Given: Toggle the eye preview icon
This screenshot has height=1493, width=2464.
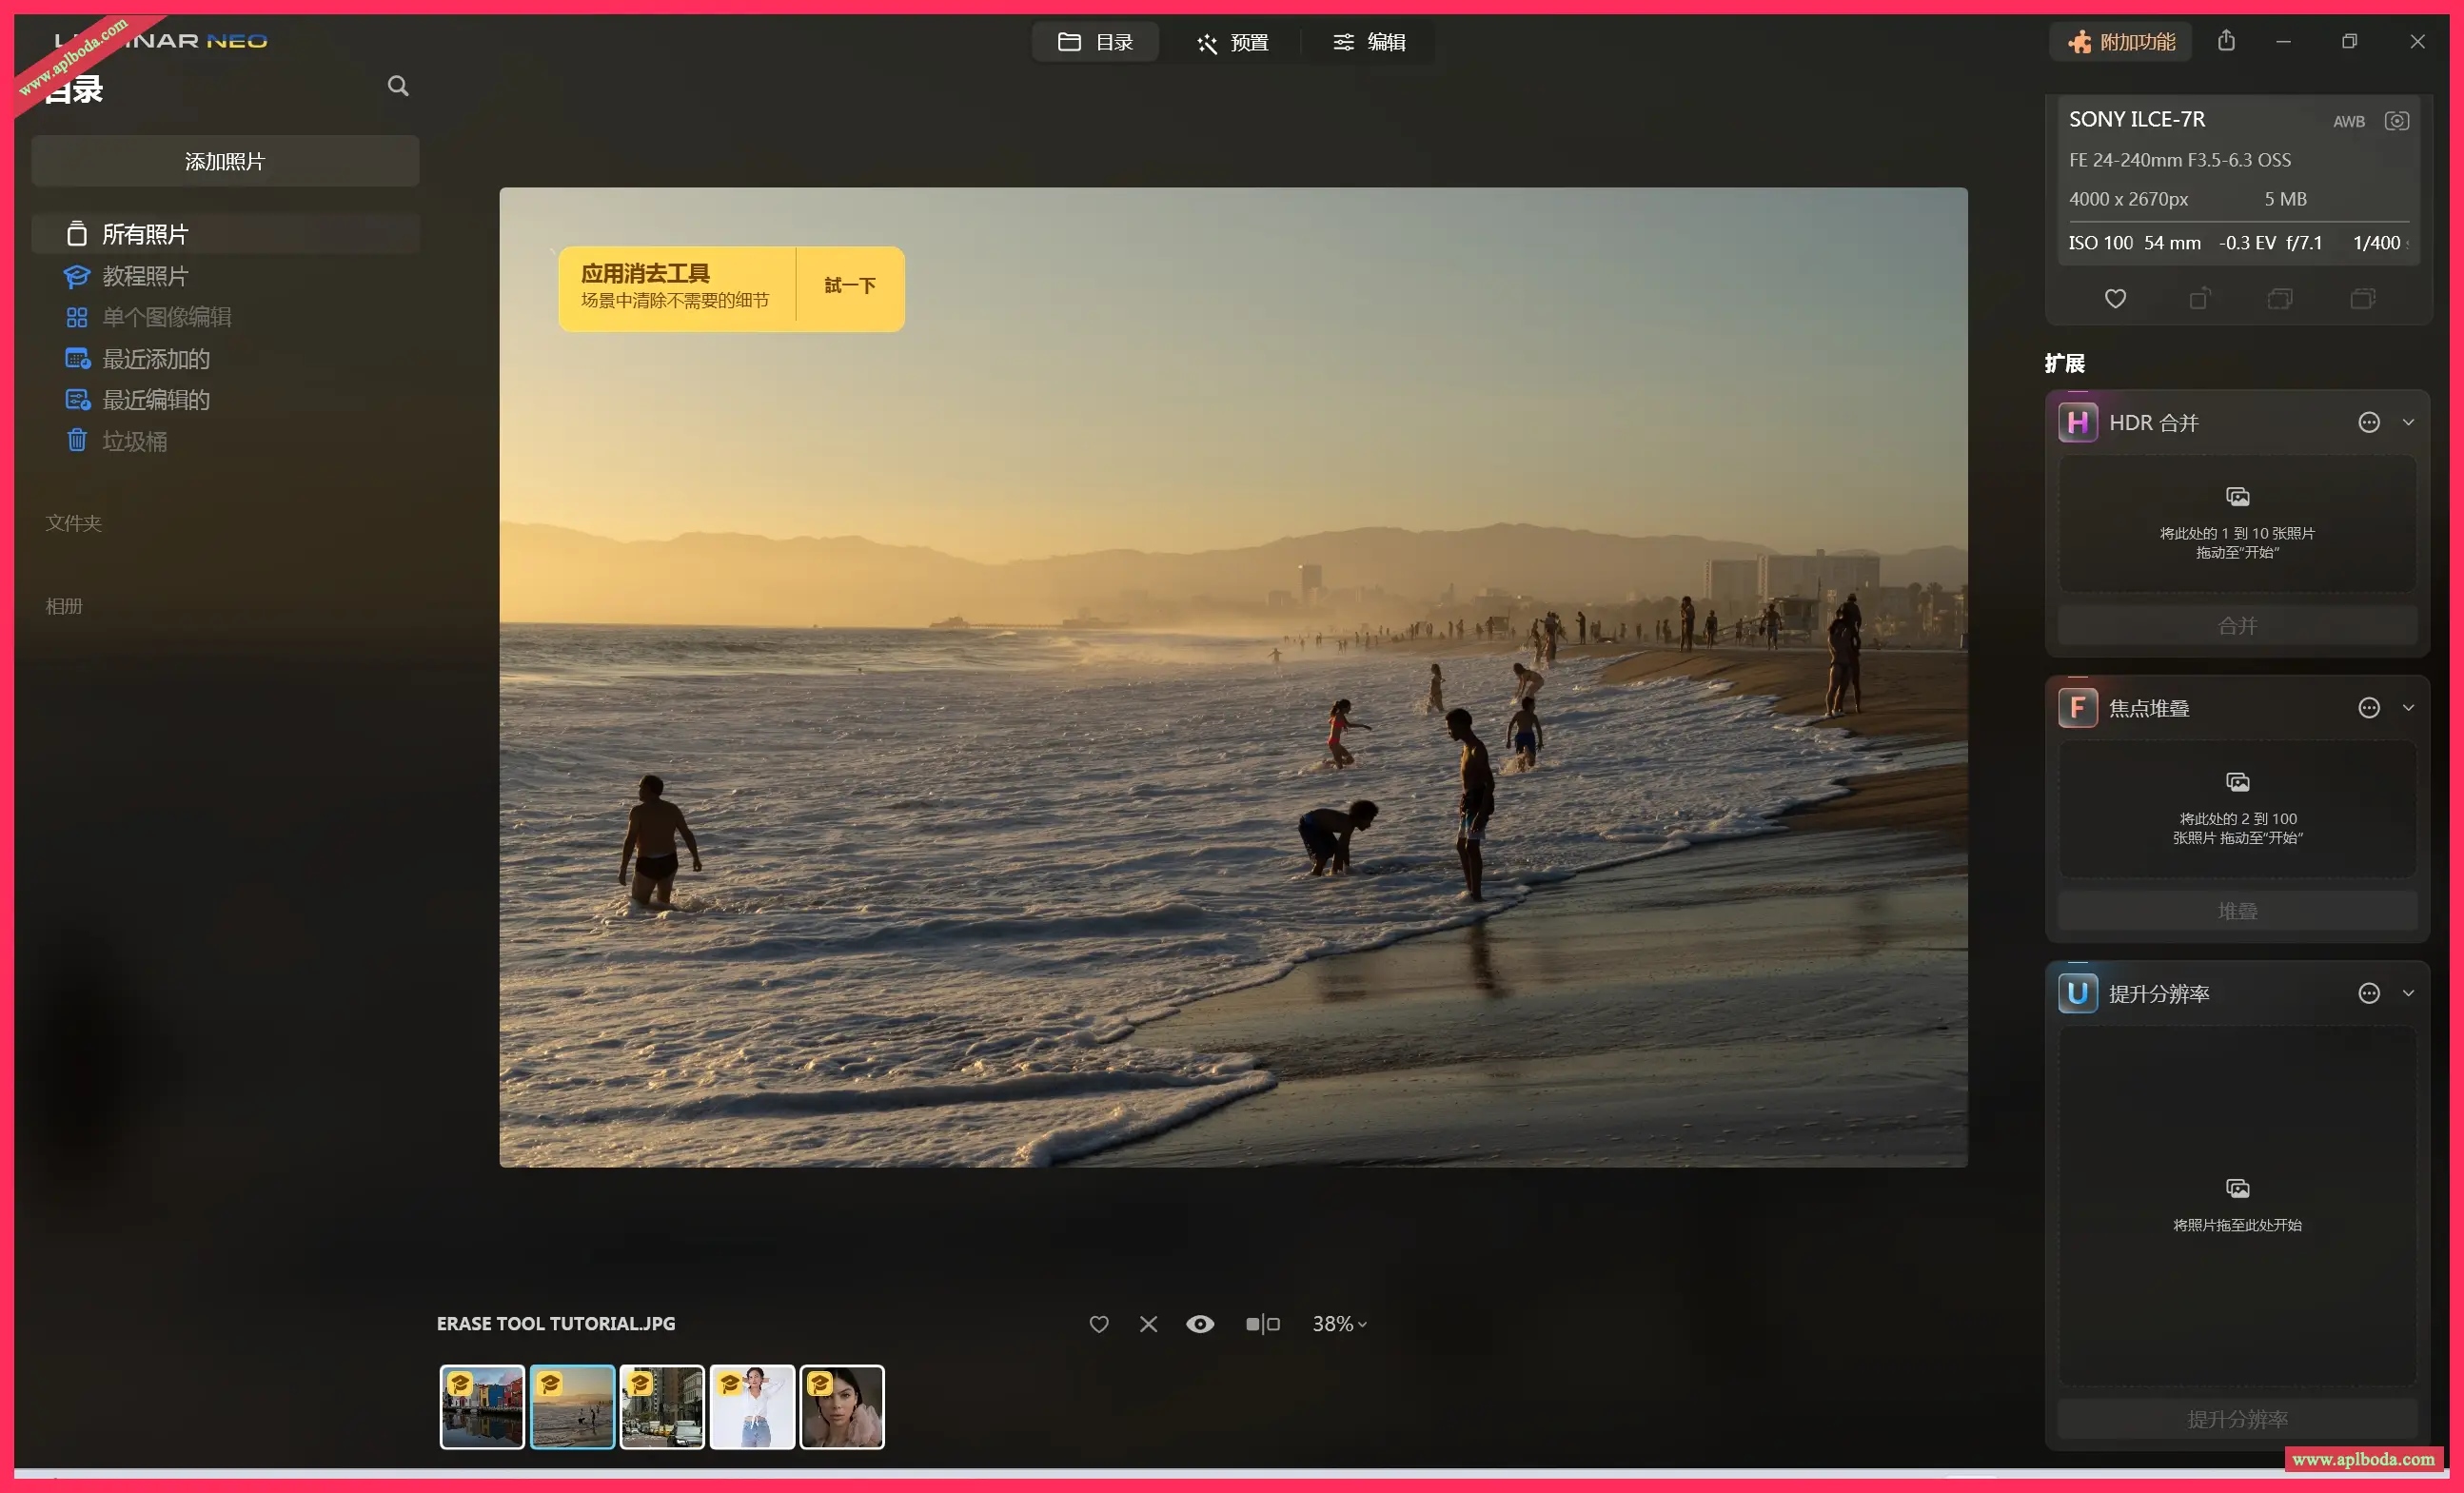Looking at the screenshot, I should tap(1200, 1324).
